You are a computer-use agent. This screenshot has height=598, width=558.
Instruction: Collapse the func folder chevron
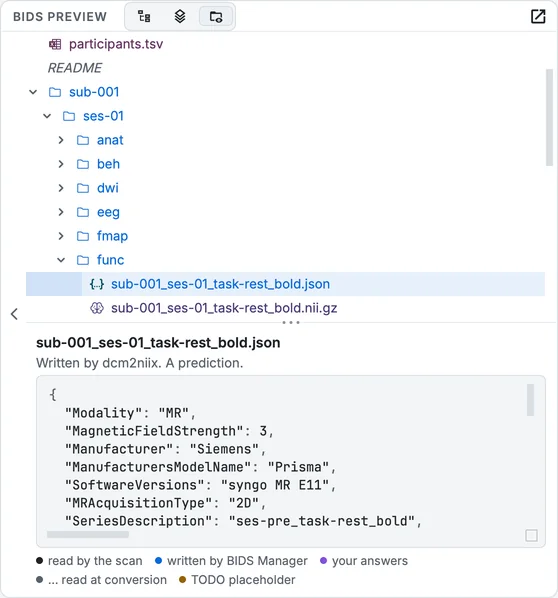point(61,260)
